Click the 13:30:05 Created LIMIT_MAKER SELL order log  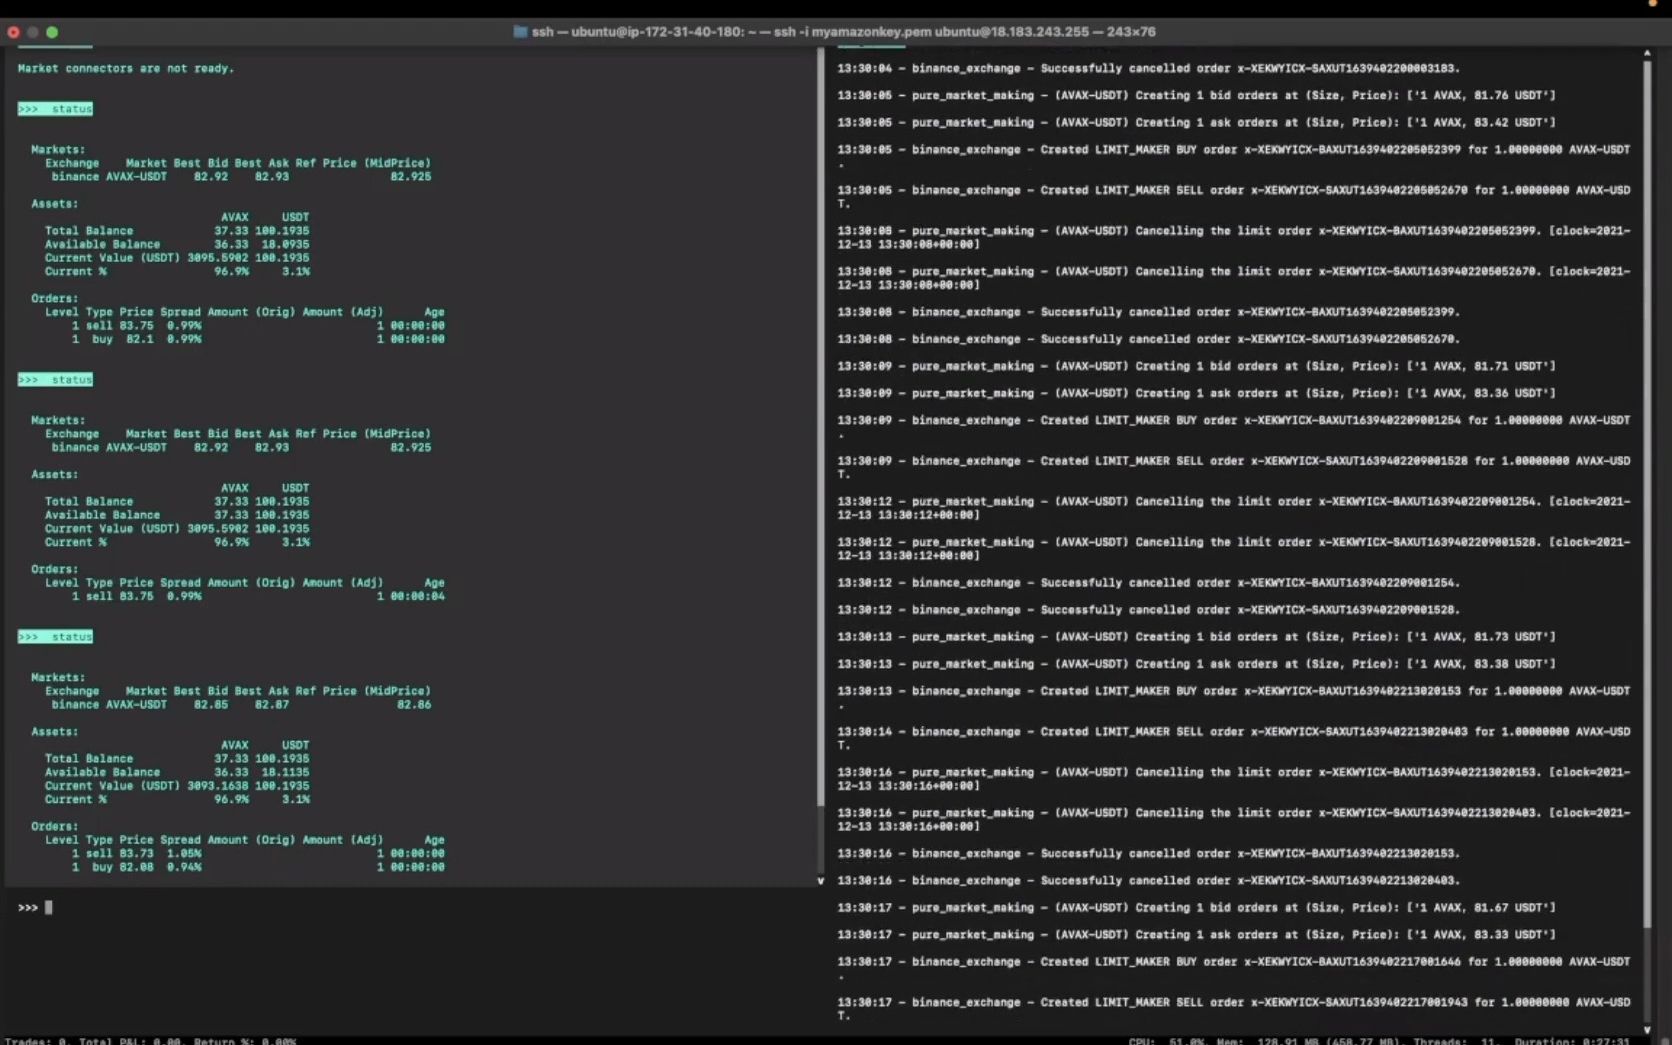click(x=1233, y=197)
